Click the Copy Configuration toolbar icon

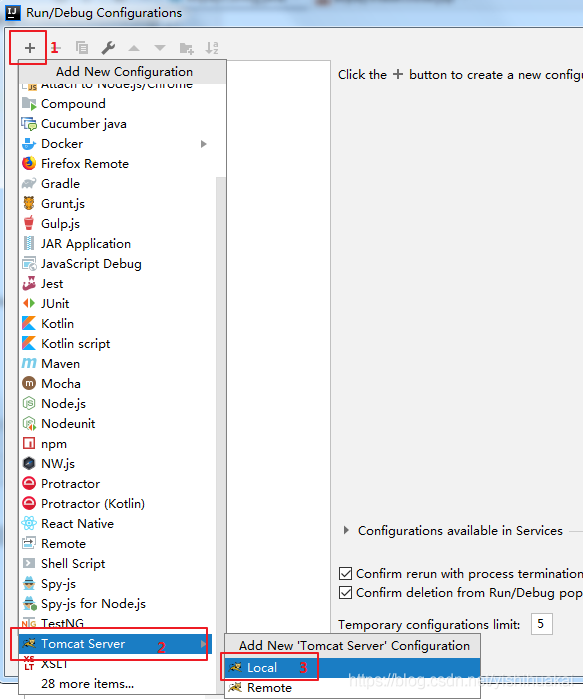[82, 48]
